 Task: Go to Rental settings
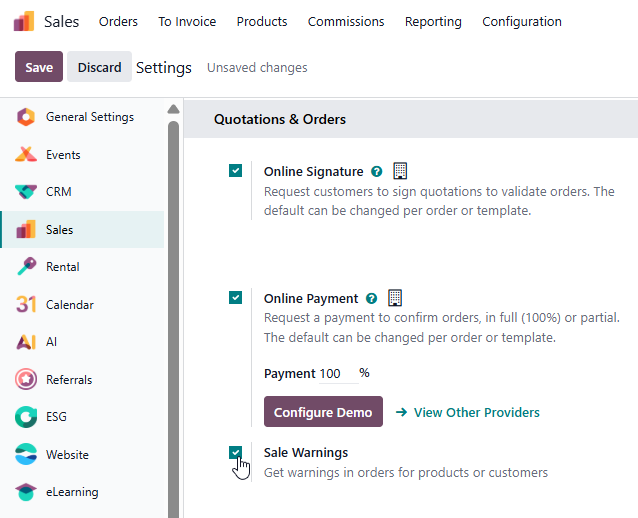[x=62, y=267]
